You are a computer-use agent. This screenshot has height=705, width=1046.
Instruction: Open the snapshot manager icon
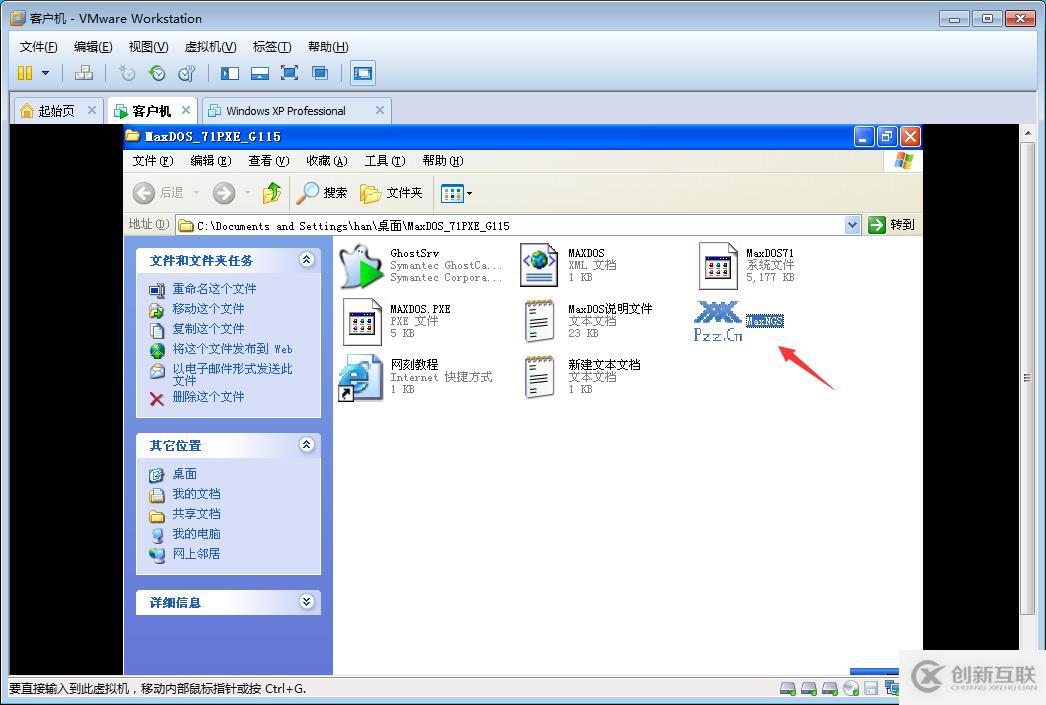[x=187, y=73]
